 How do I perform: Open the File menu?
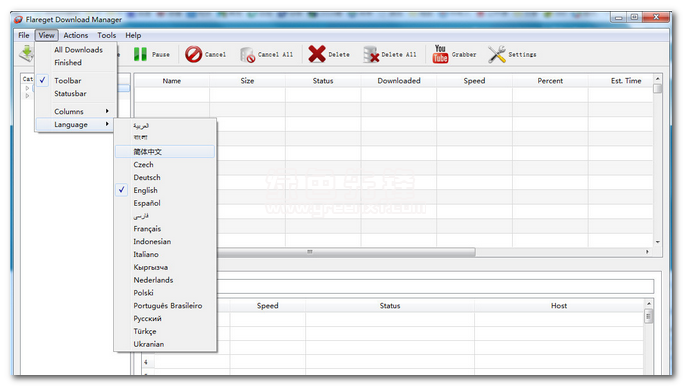coord(24,35)
